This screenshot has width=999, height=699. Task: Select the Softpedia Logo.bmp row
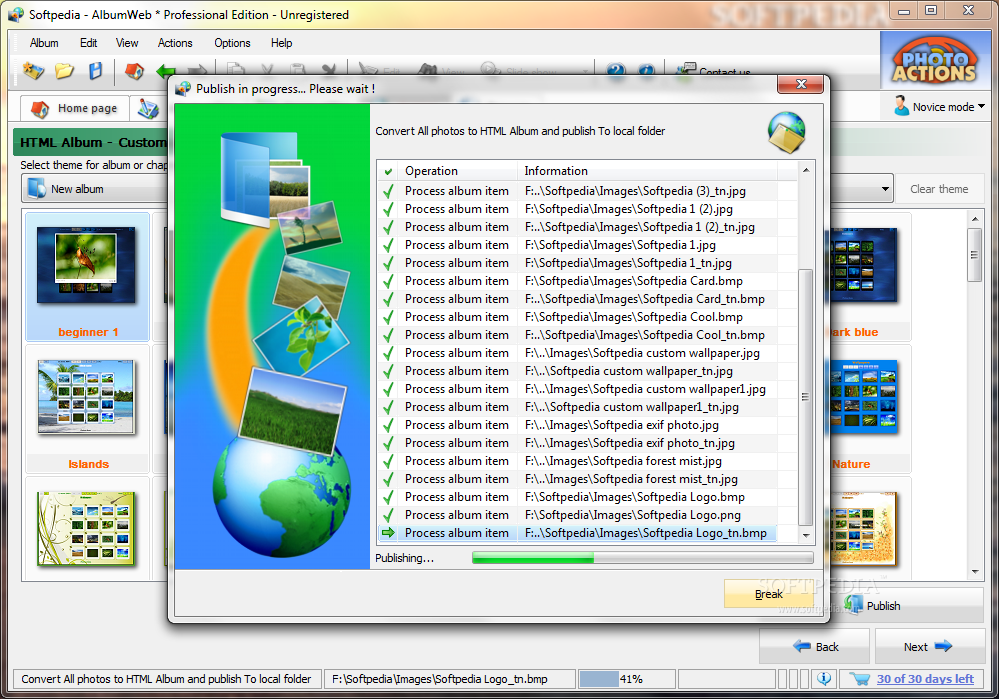point(579,497)
